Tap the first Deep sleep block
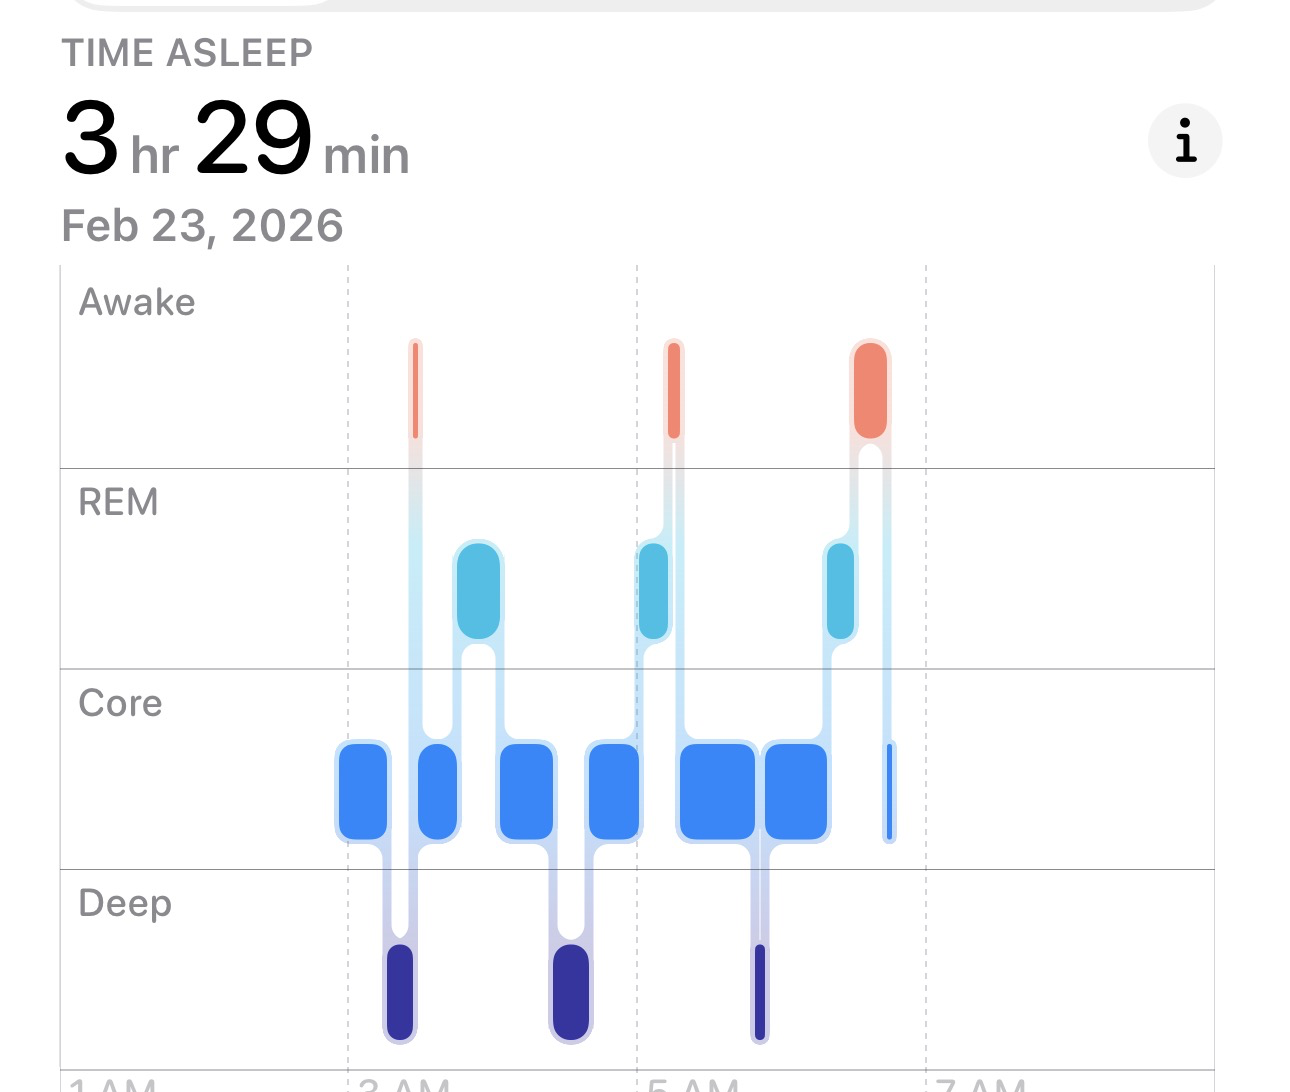This screenshot has height=1092, width=1290. click(x=400, y=991)
